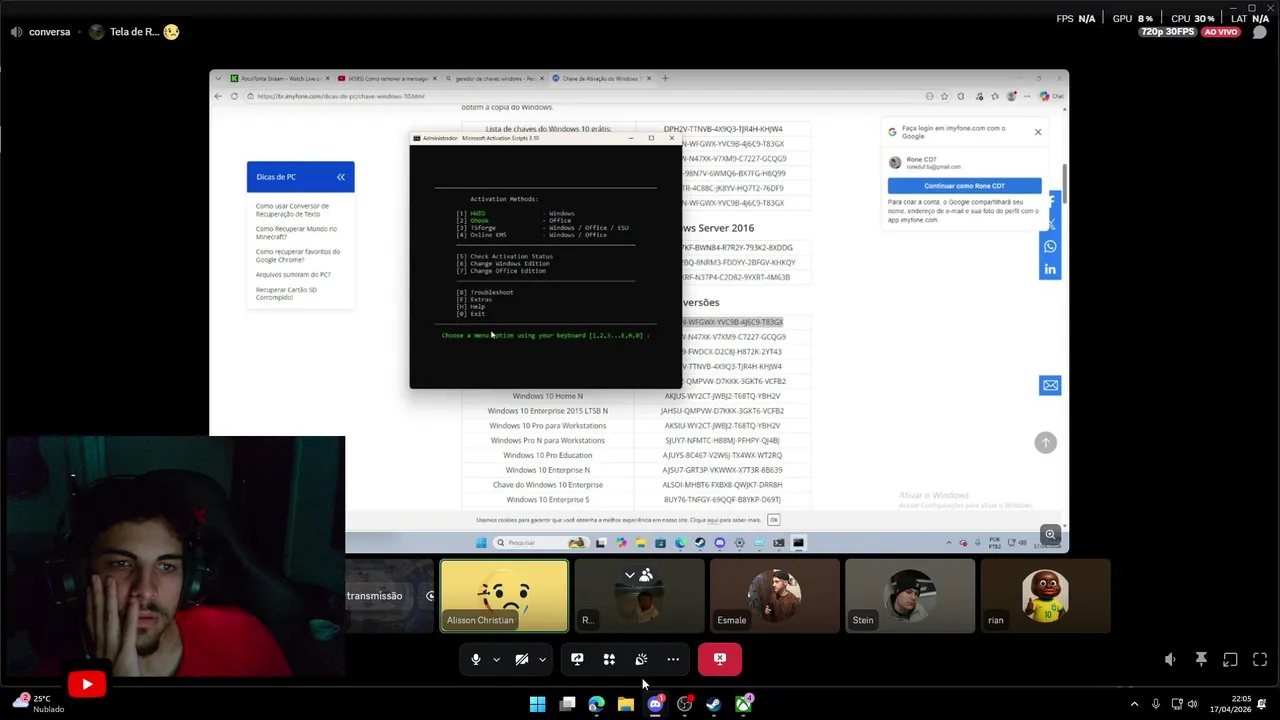
Task: Open the Xbox app from the taskbar
Action: pyautogui.click(x=744, y=704)
